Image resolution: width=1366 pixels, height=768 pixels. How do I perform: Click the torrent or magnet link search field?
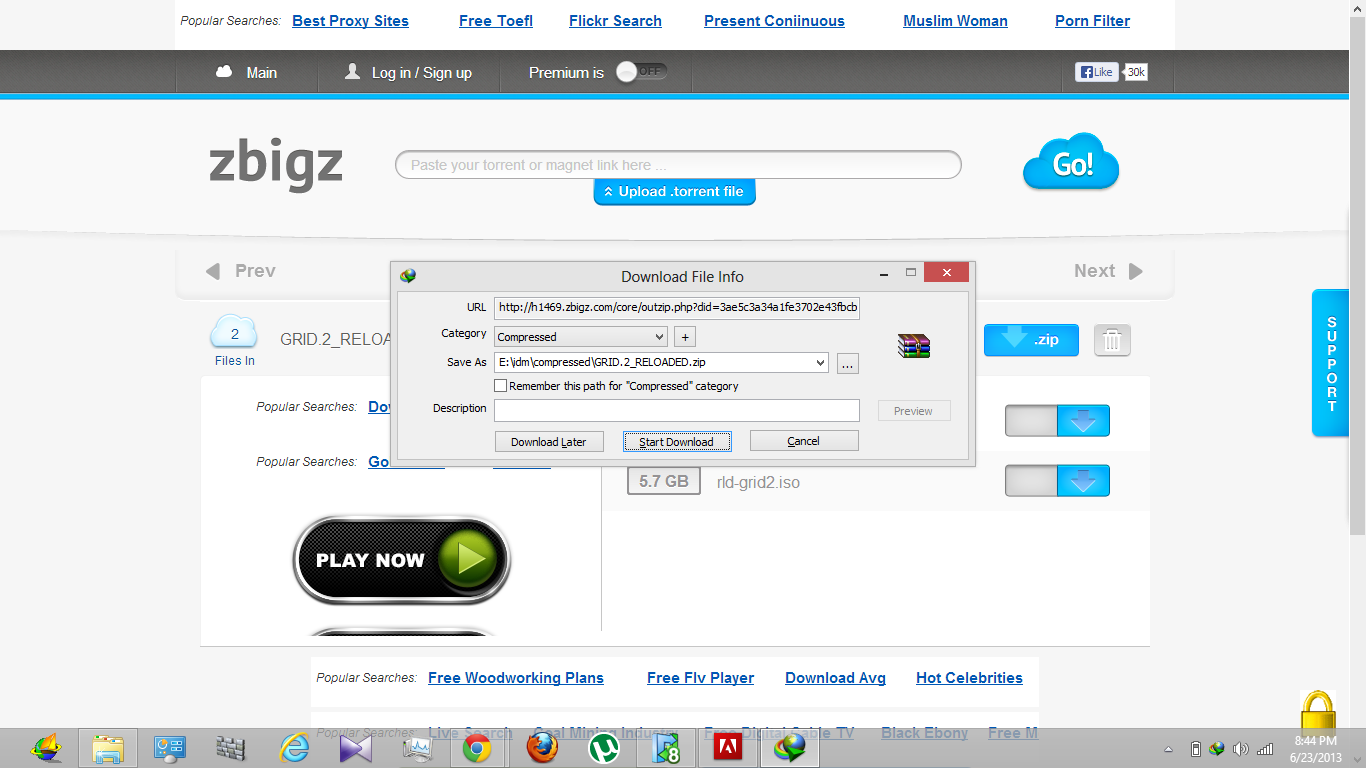pyautogui.click(x=678, y=165)
